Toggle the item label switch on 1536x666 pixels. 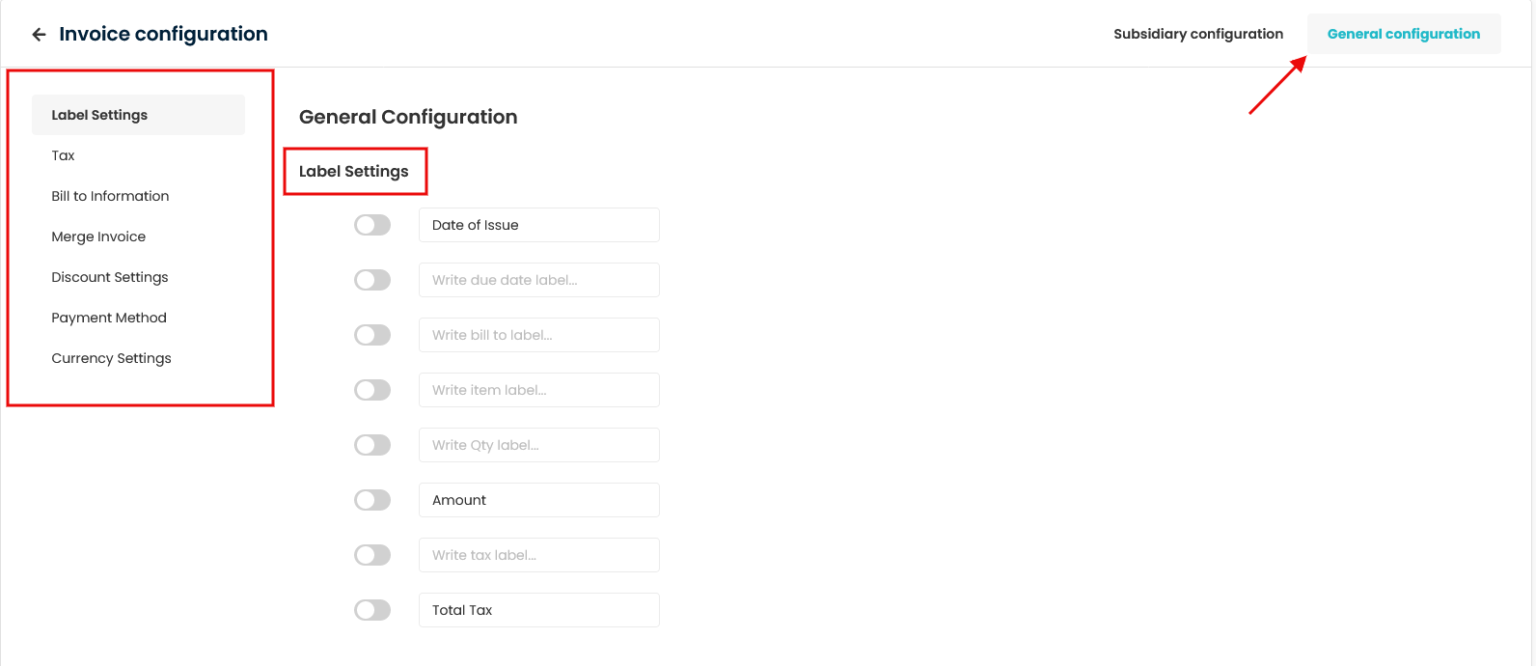click(372, 389)
